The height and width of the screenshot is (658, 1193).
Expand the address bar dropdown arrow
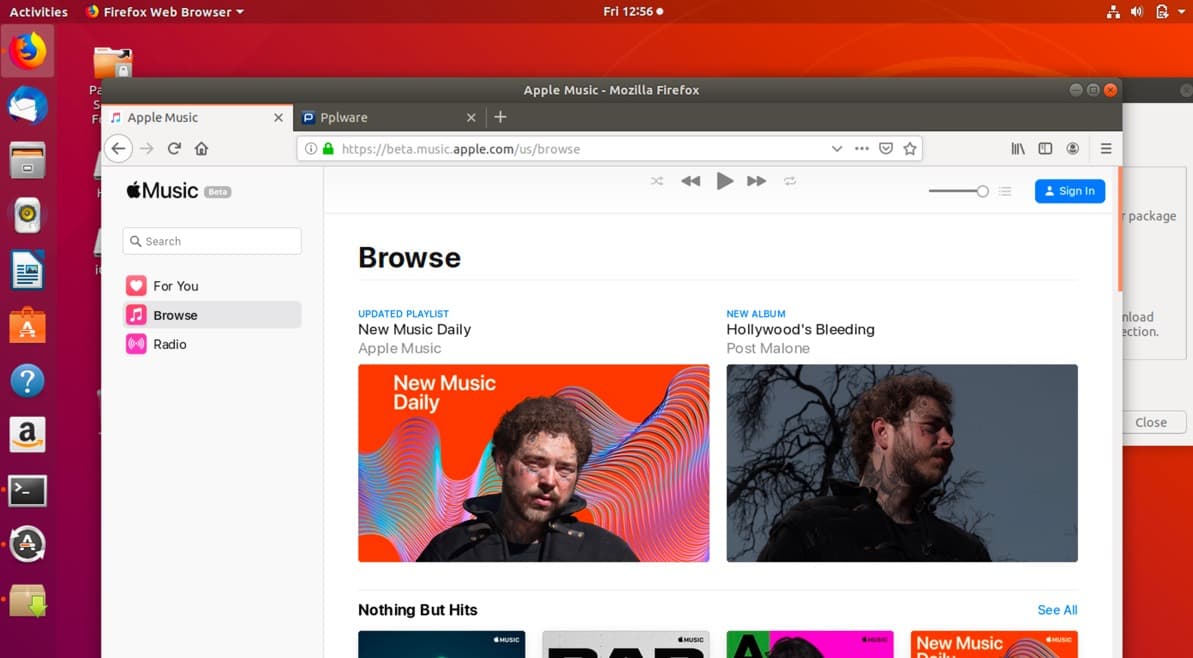point(837,148)
